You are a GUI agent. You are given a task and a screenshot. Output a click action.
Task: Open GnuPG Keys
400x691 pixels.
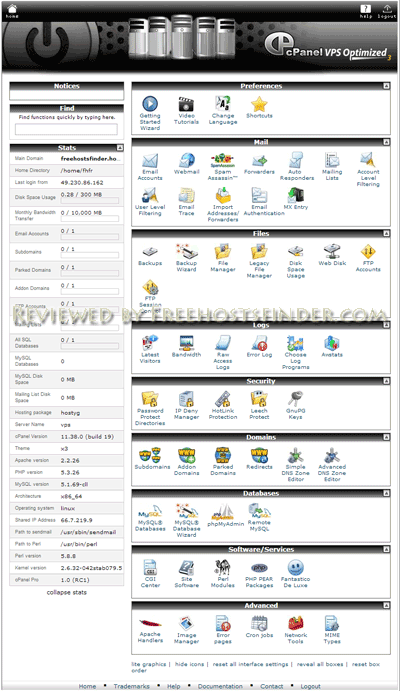pyautogui.click(x=296, y=405)
